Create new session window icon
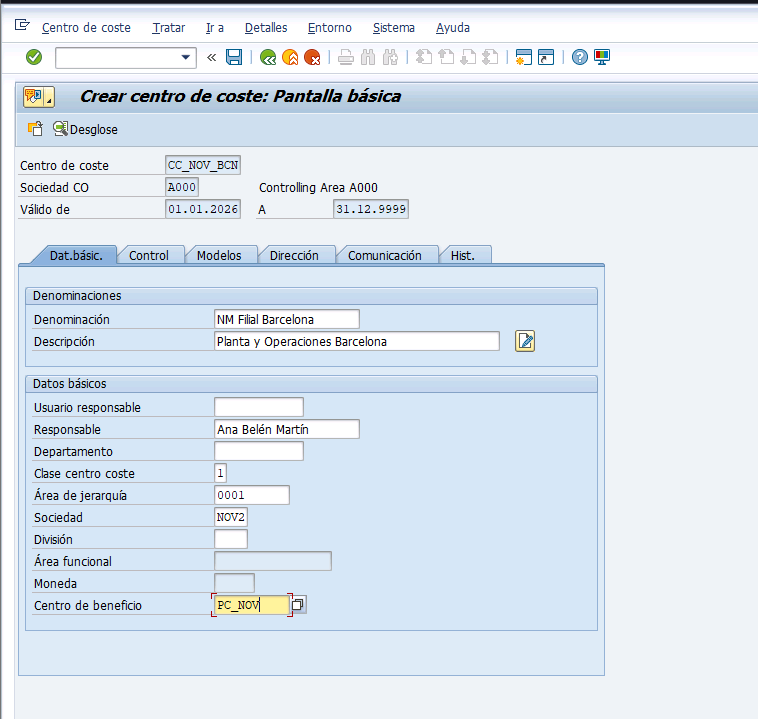 524,58
